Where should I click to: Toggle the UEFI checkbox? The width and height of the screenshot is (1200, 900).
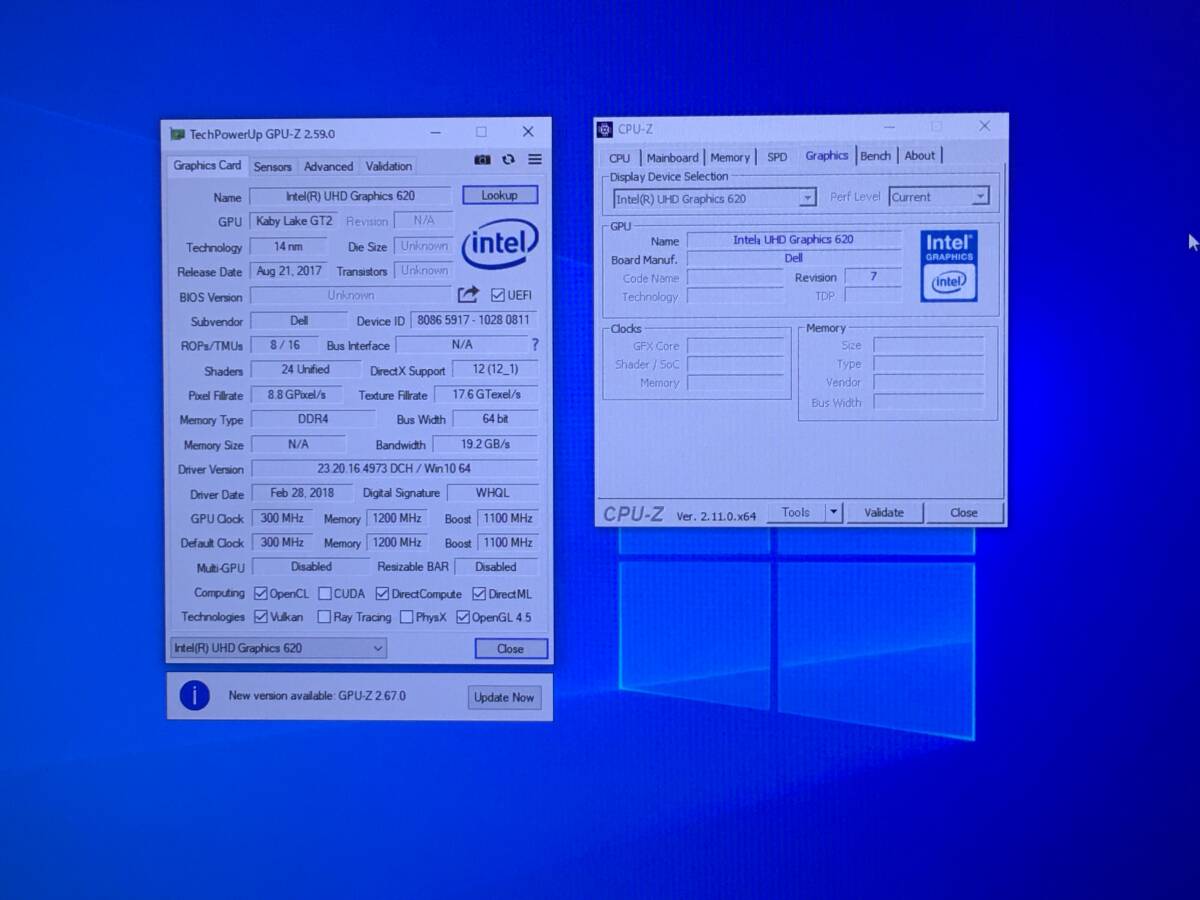click(497, 295)
